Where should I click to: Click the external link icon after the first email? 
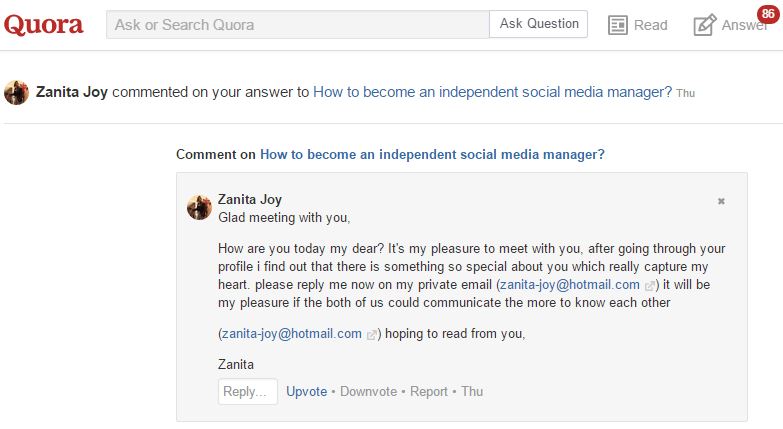(649, 286)
